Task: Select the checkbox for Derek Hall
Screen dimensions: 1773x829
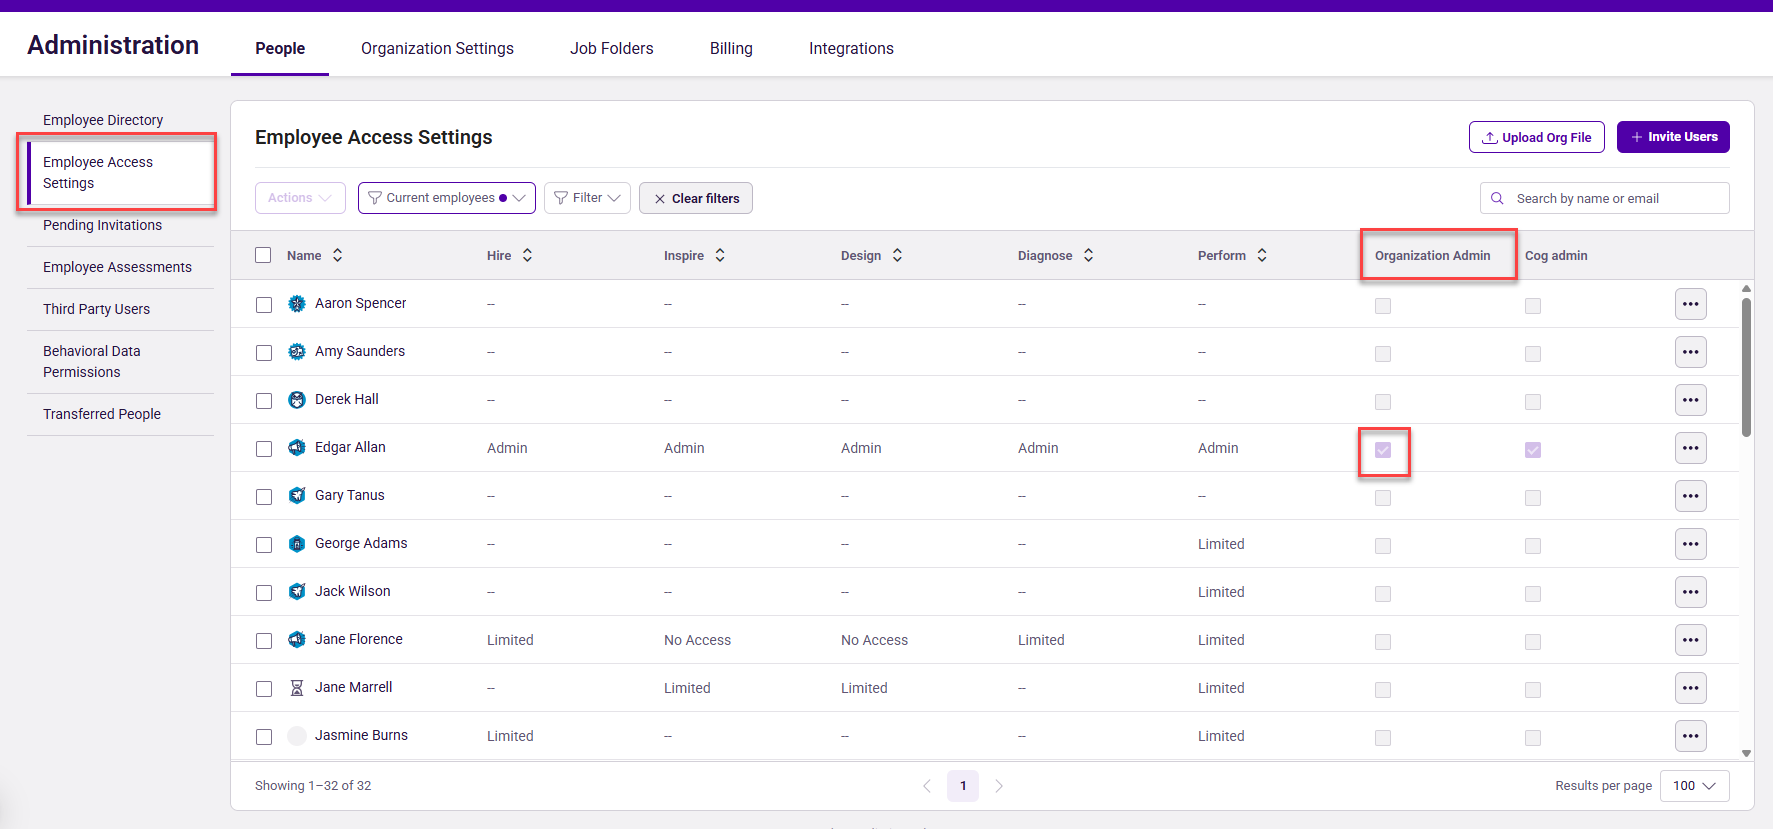Action: 264,401
